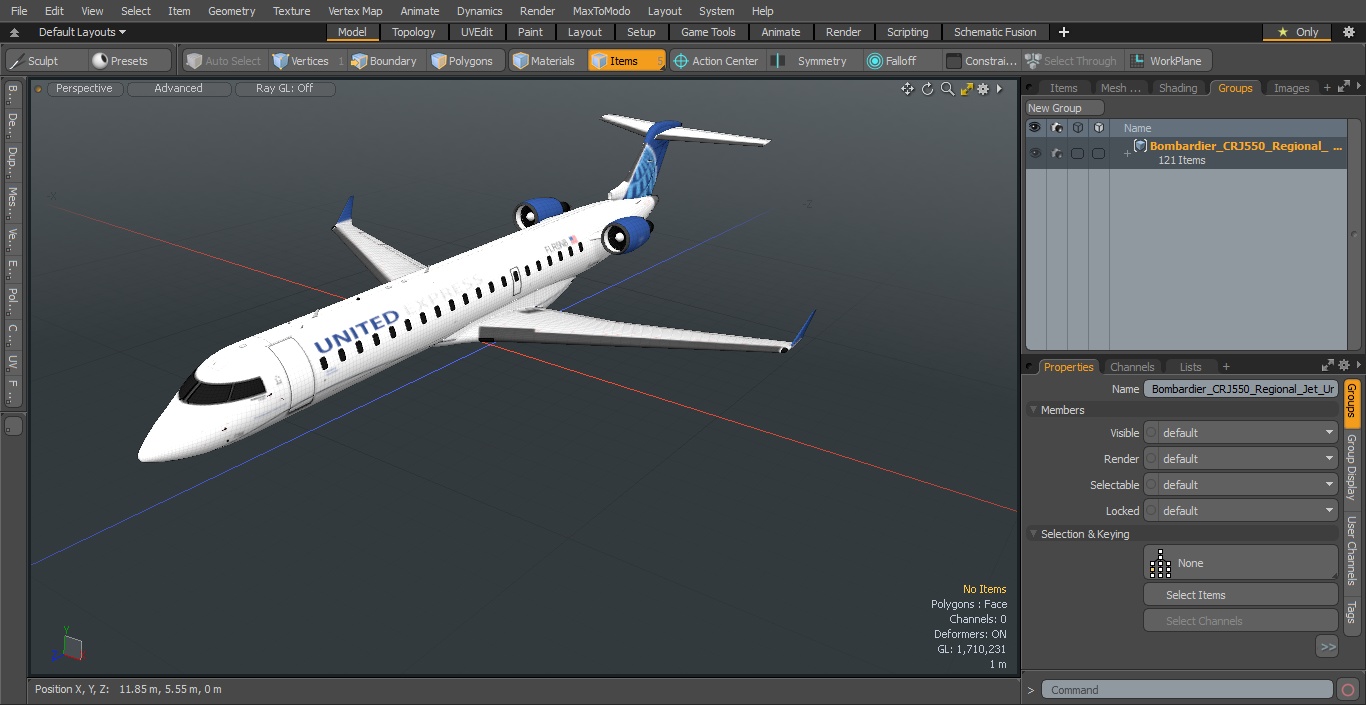The image size is (1366, 705).
Task: Select the Sculpt tool
Action: 46,61
